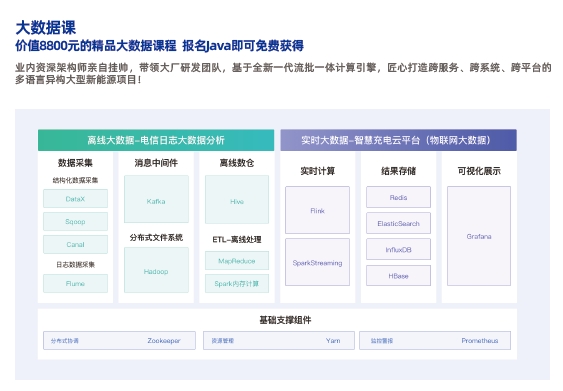
Task: Click the Hadoop box
Action: (156, 270)
